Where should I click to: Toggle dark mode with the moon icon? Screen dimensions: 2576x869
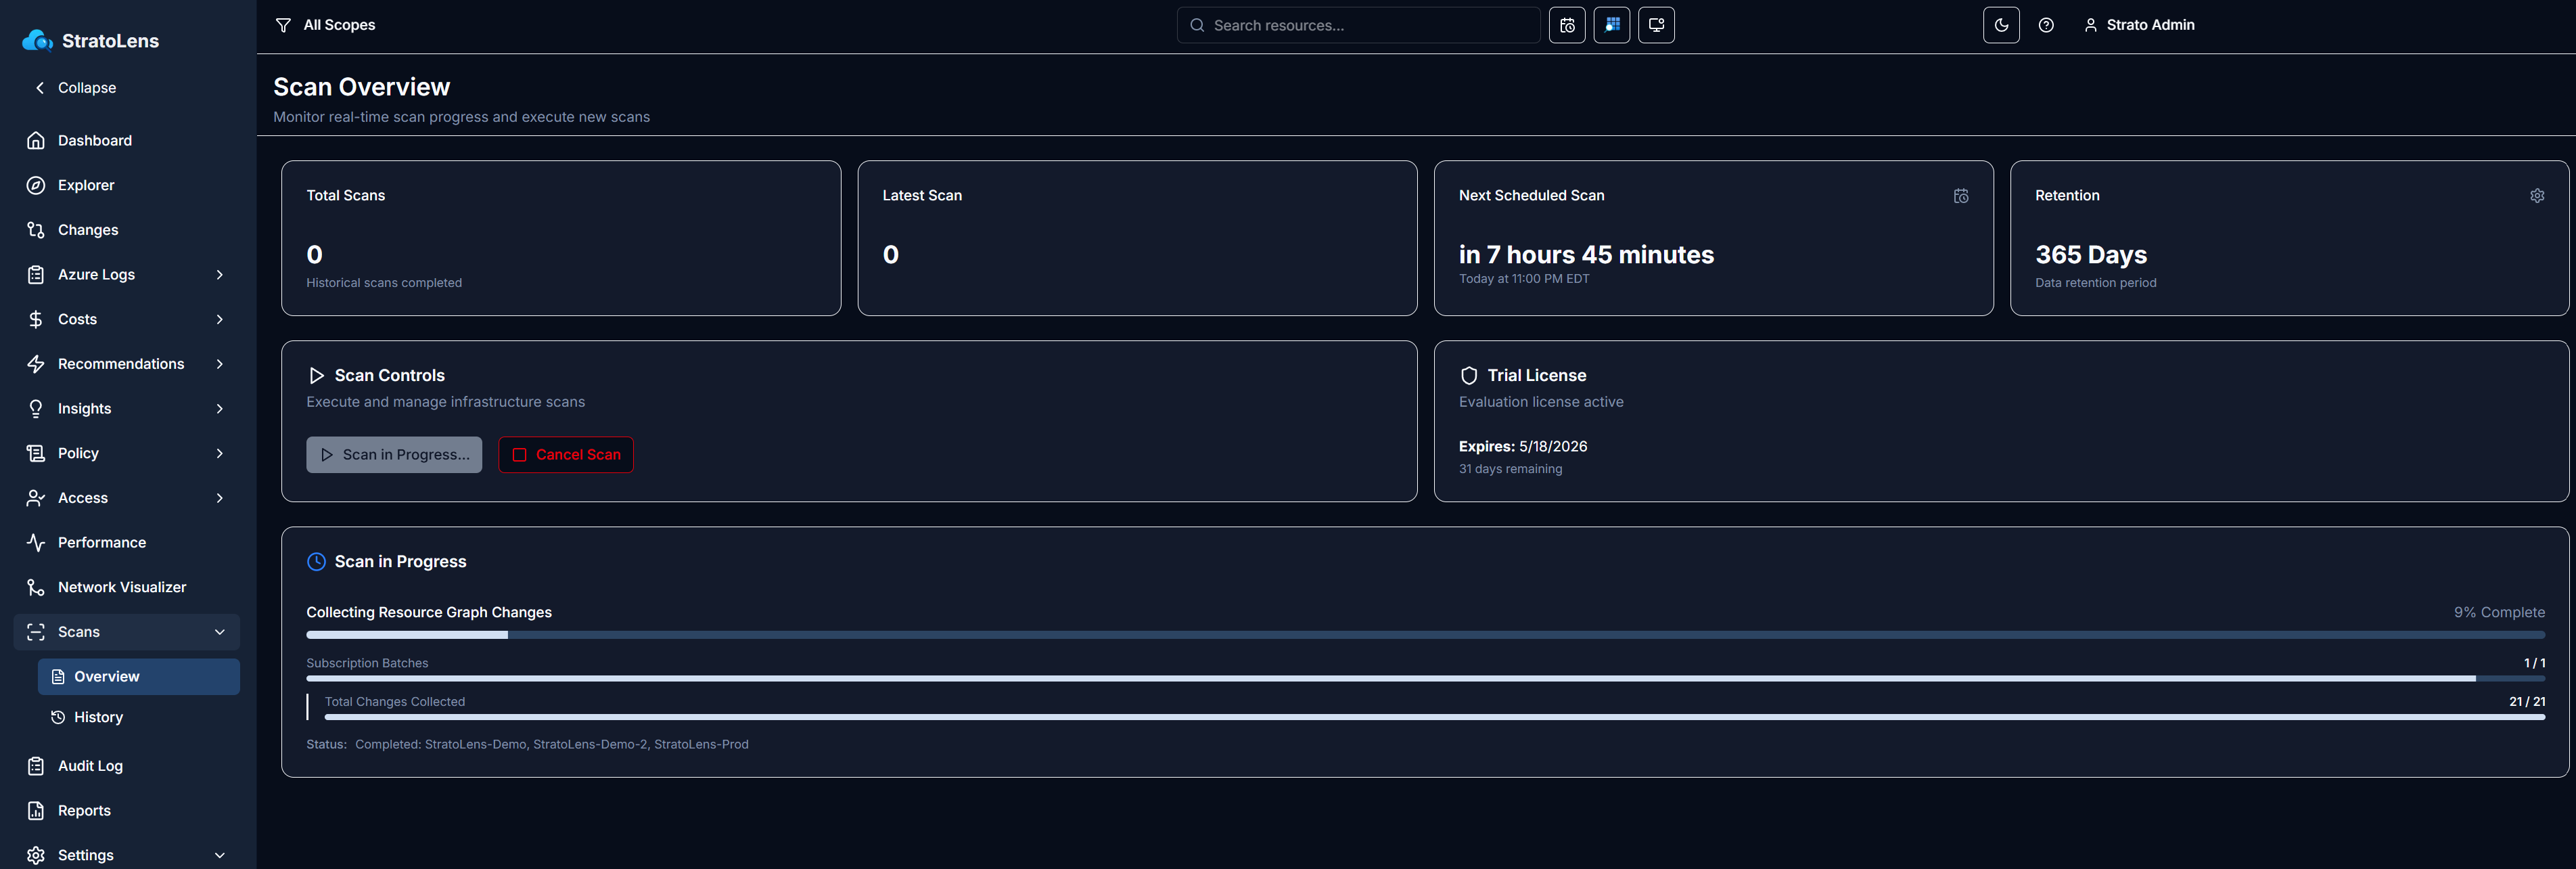(2000, 25)
